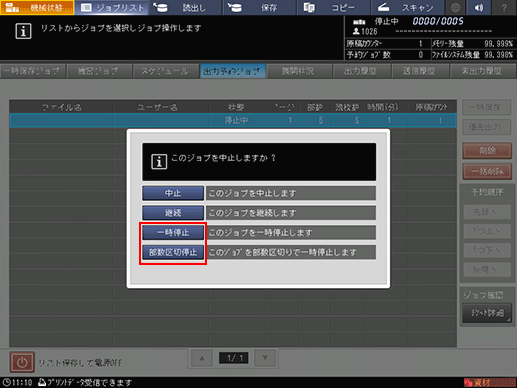
Task: Click the 中止 button to cancel the job
Action: point(173,193)
